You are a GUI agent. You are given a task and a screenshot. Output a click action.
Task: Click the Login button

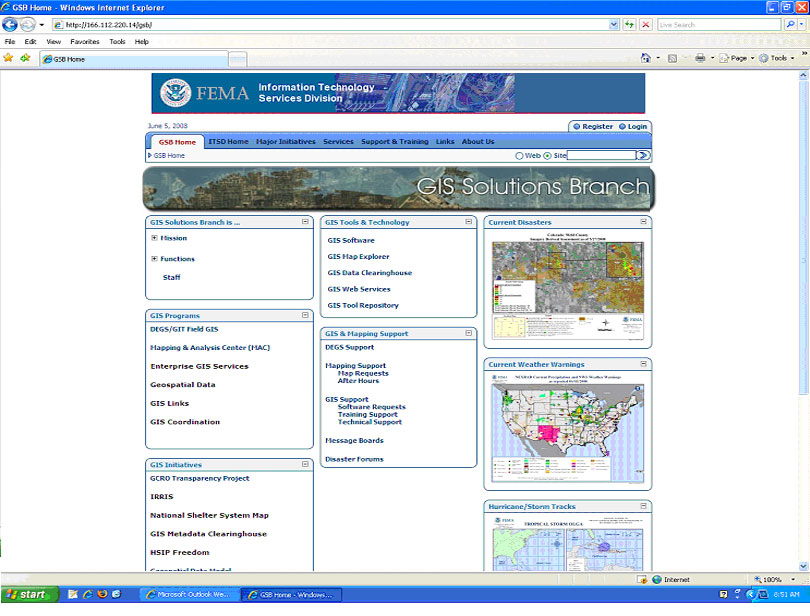633,127
